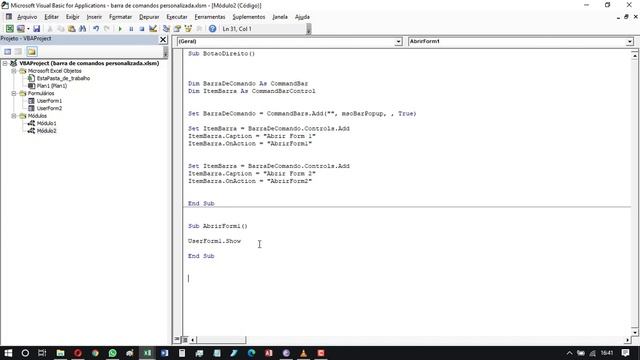The image size is (640, 360).
Task: Open File Explorer from taskbar
Action: point(60,353)
